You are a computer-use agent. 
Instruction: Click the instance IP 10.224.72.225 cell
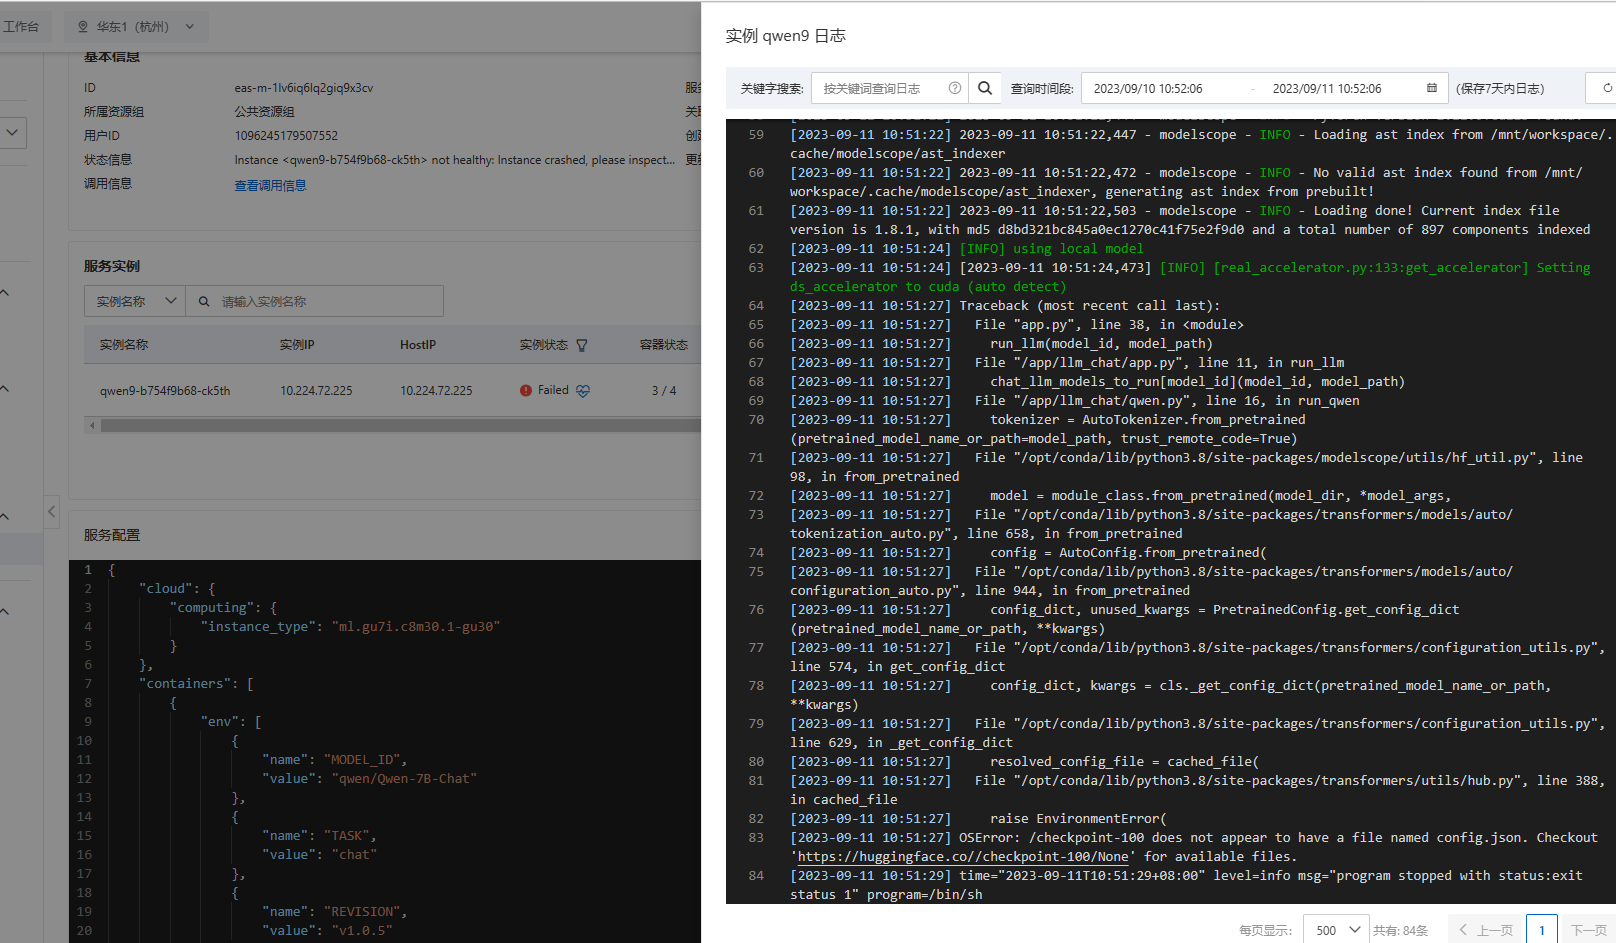coord(316,391)
